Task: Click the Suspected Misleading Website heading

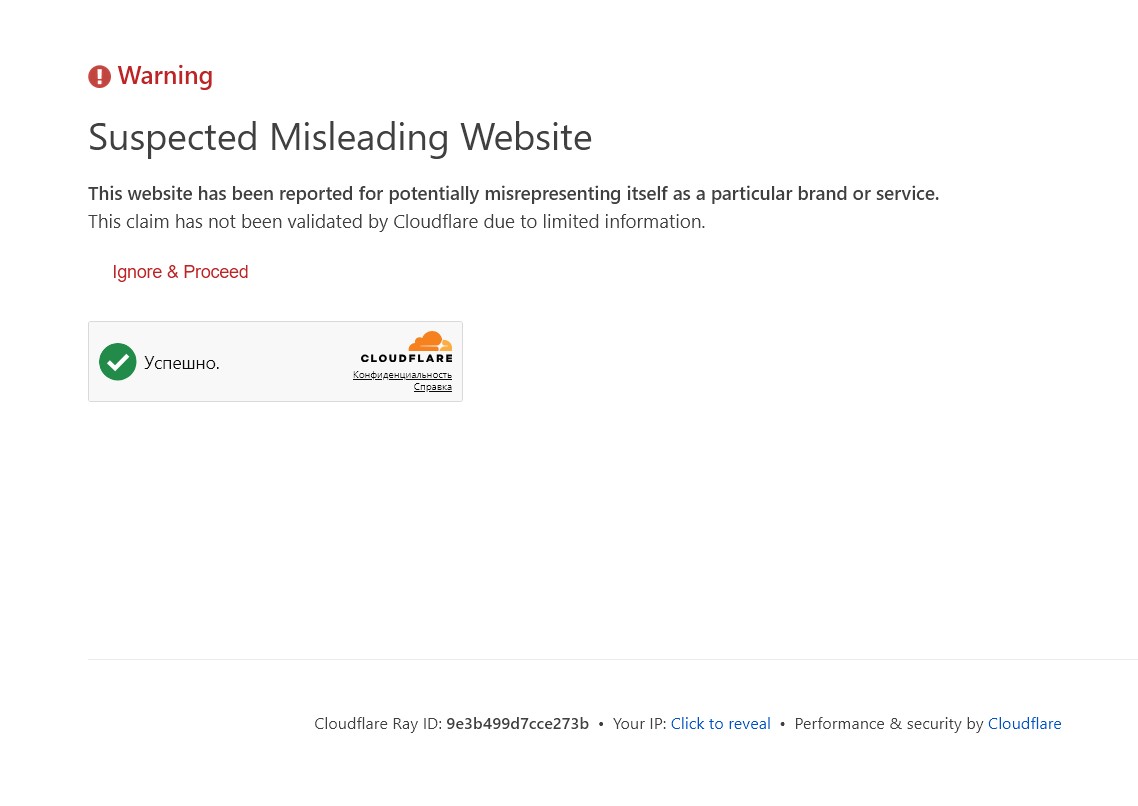Action: 340,137
